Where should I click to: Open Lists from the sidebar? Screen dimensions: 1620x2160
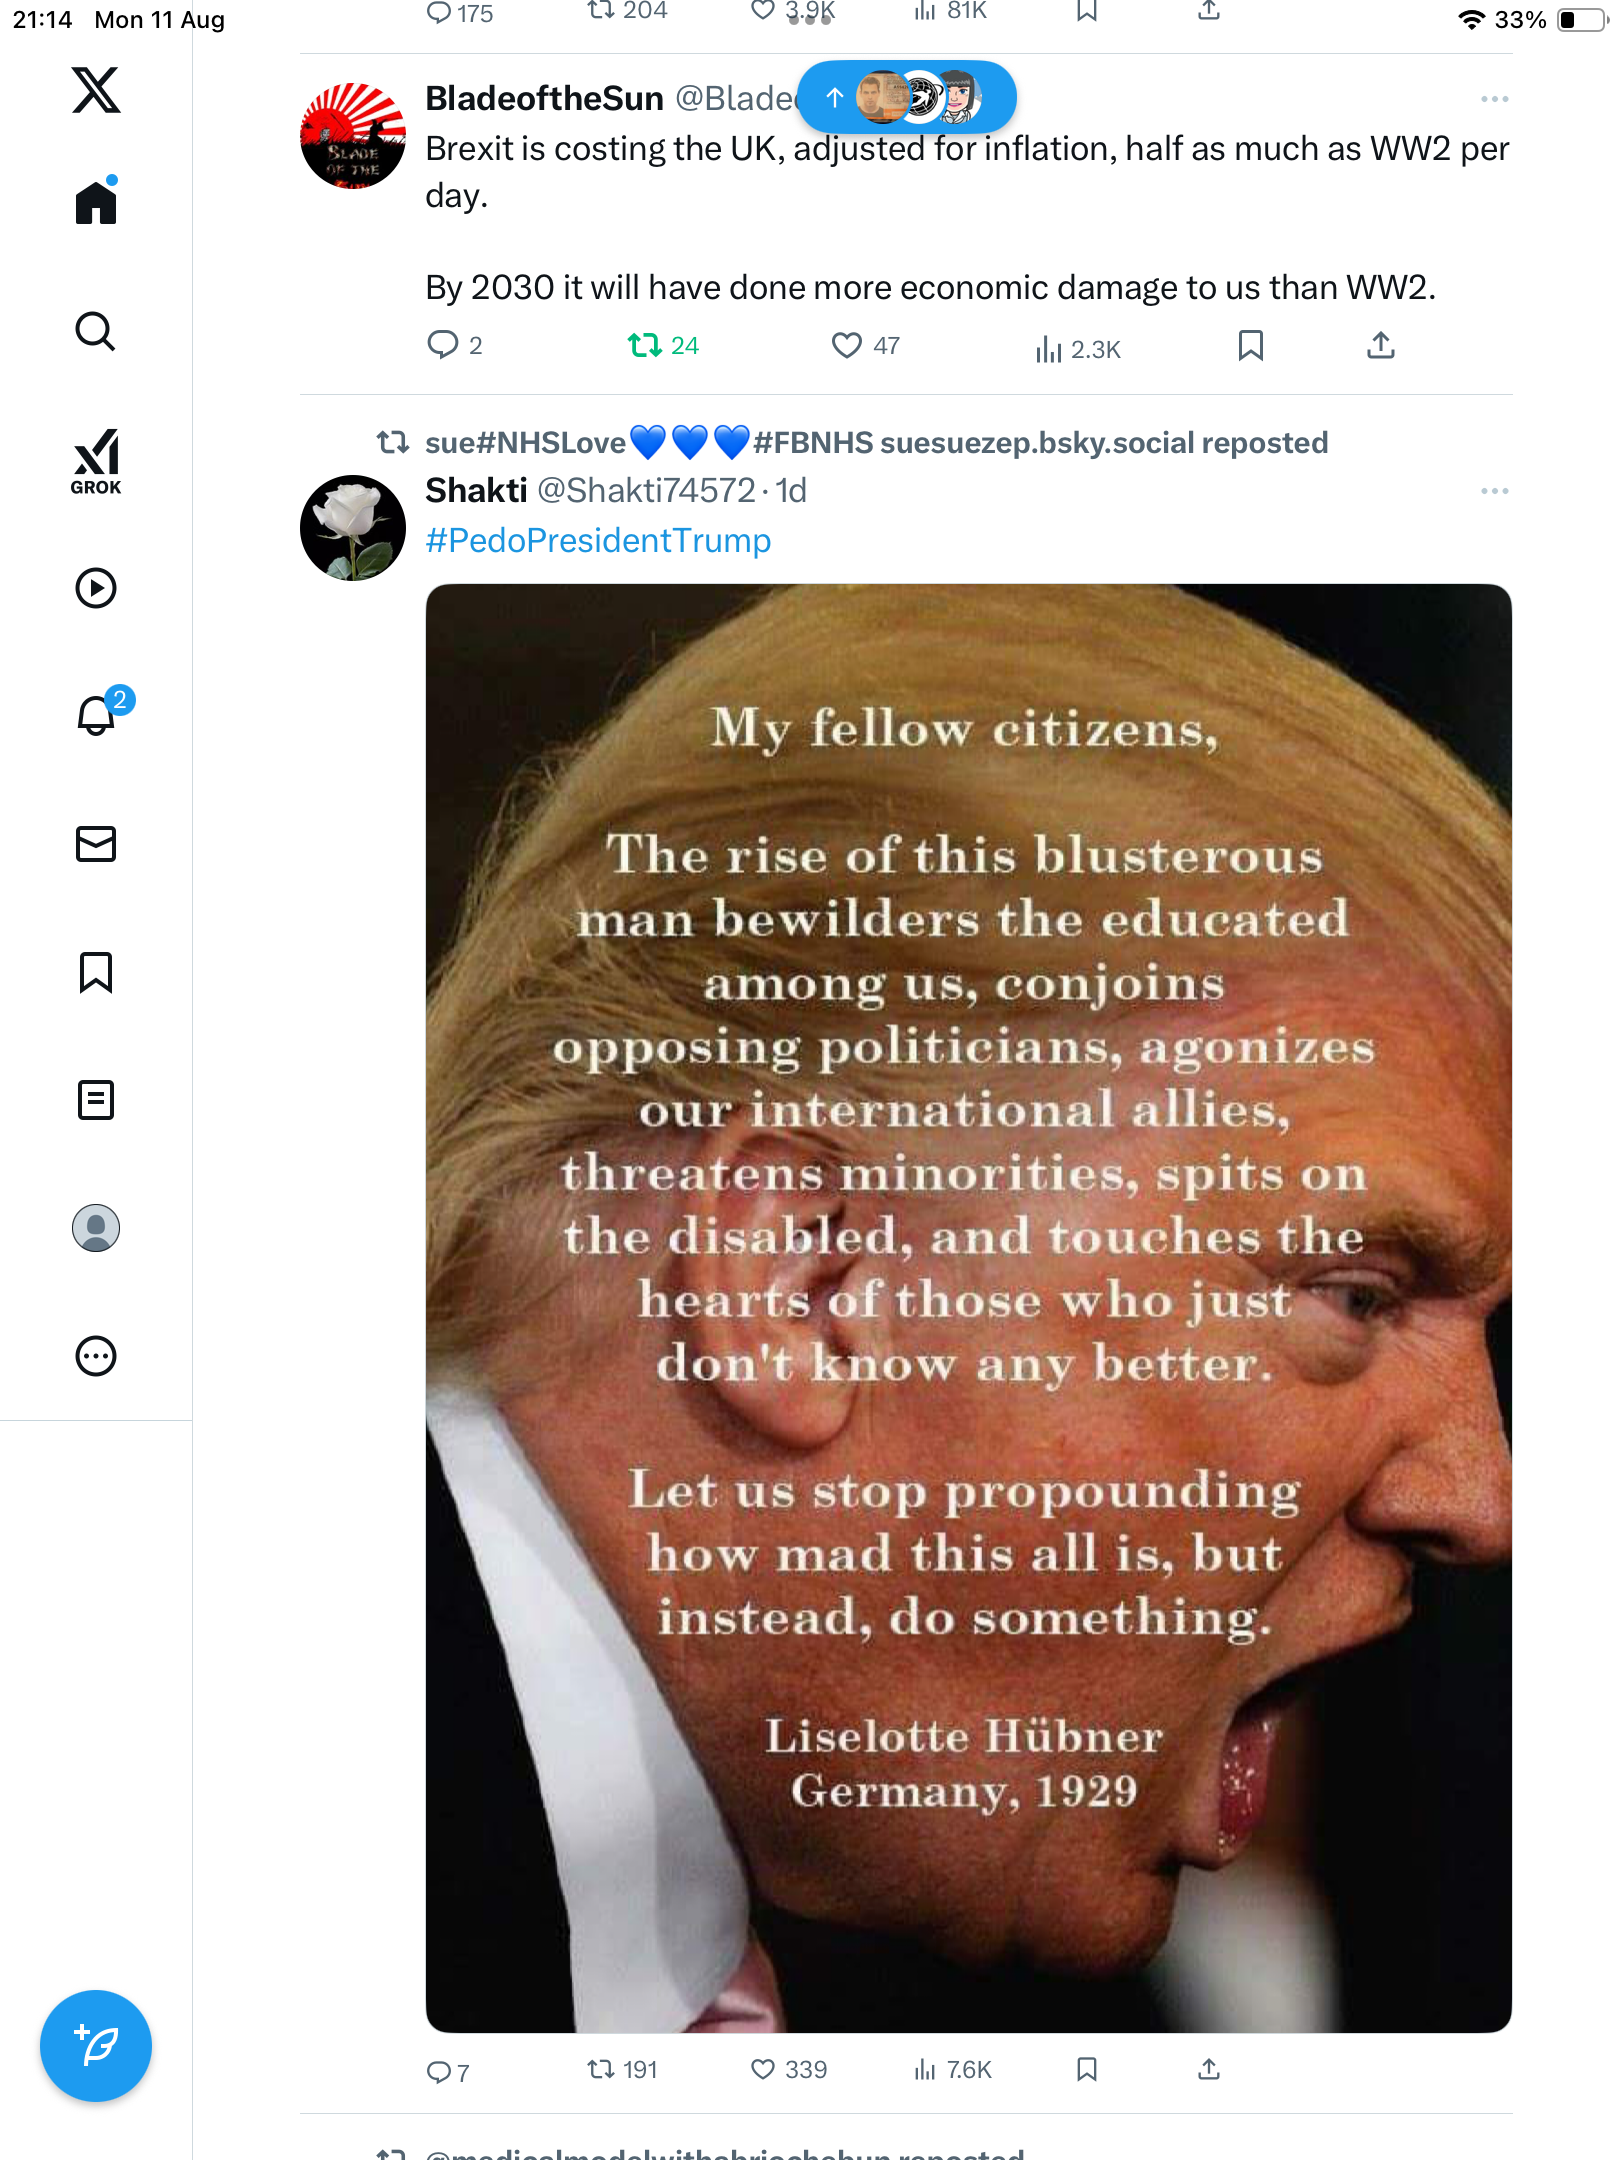tap(96, 1100)
